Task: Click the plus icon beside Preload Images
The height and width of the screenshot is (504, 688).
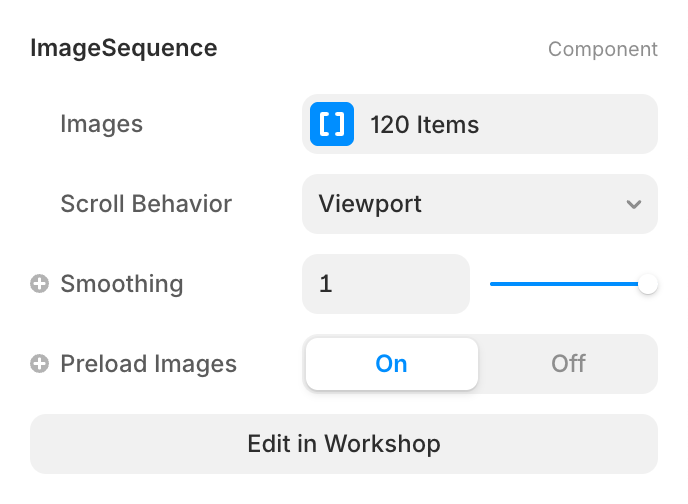Action: pos(40,364)
